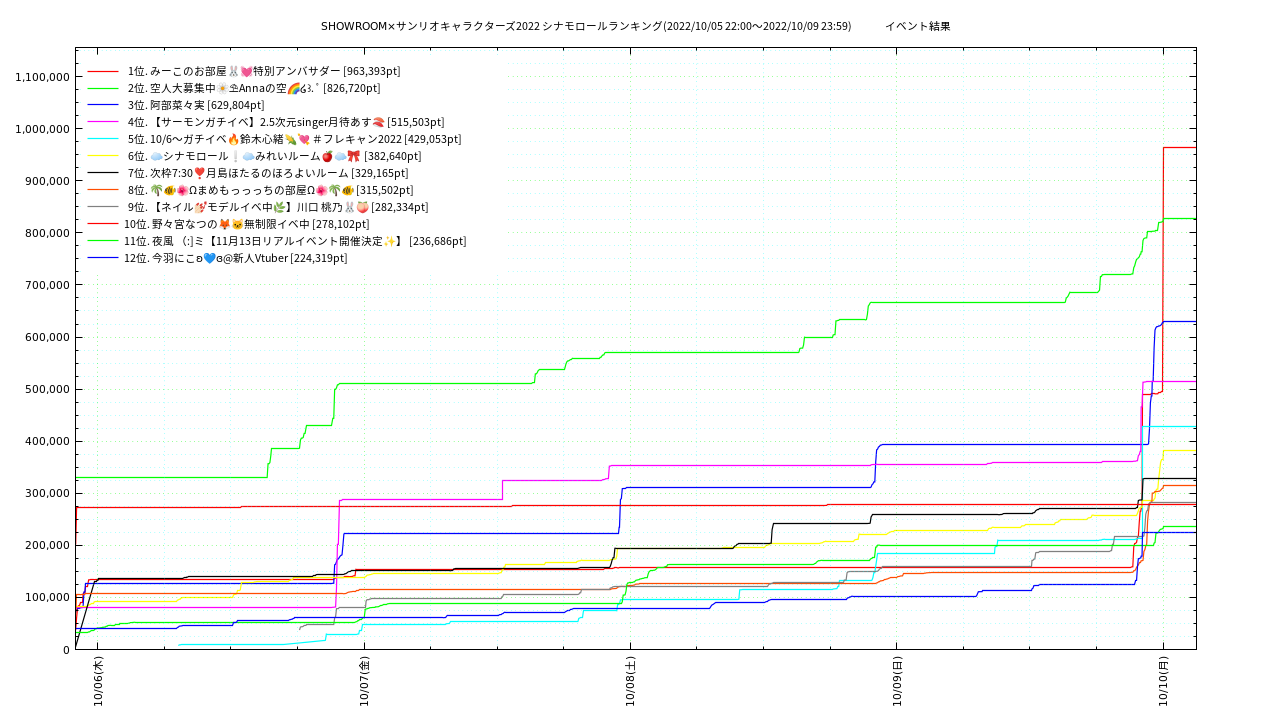
Task: Click the green line swatch beside 11位
Action: tap(103, 242)
